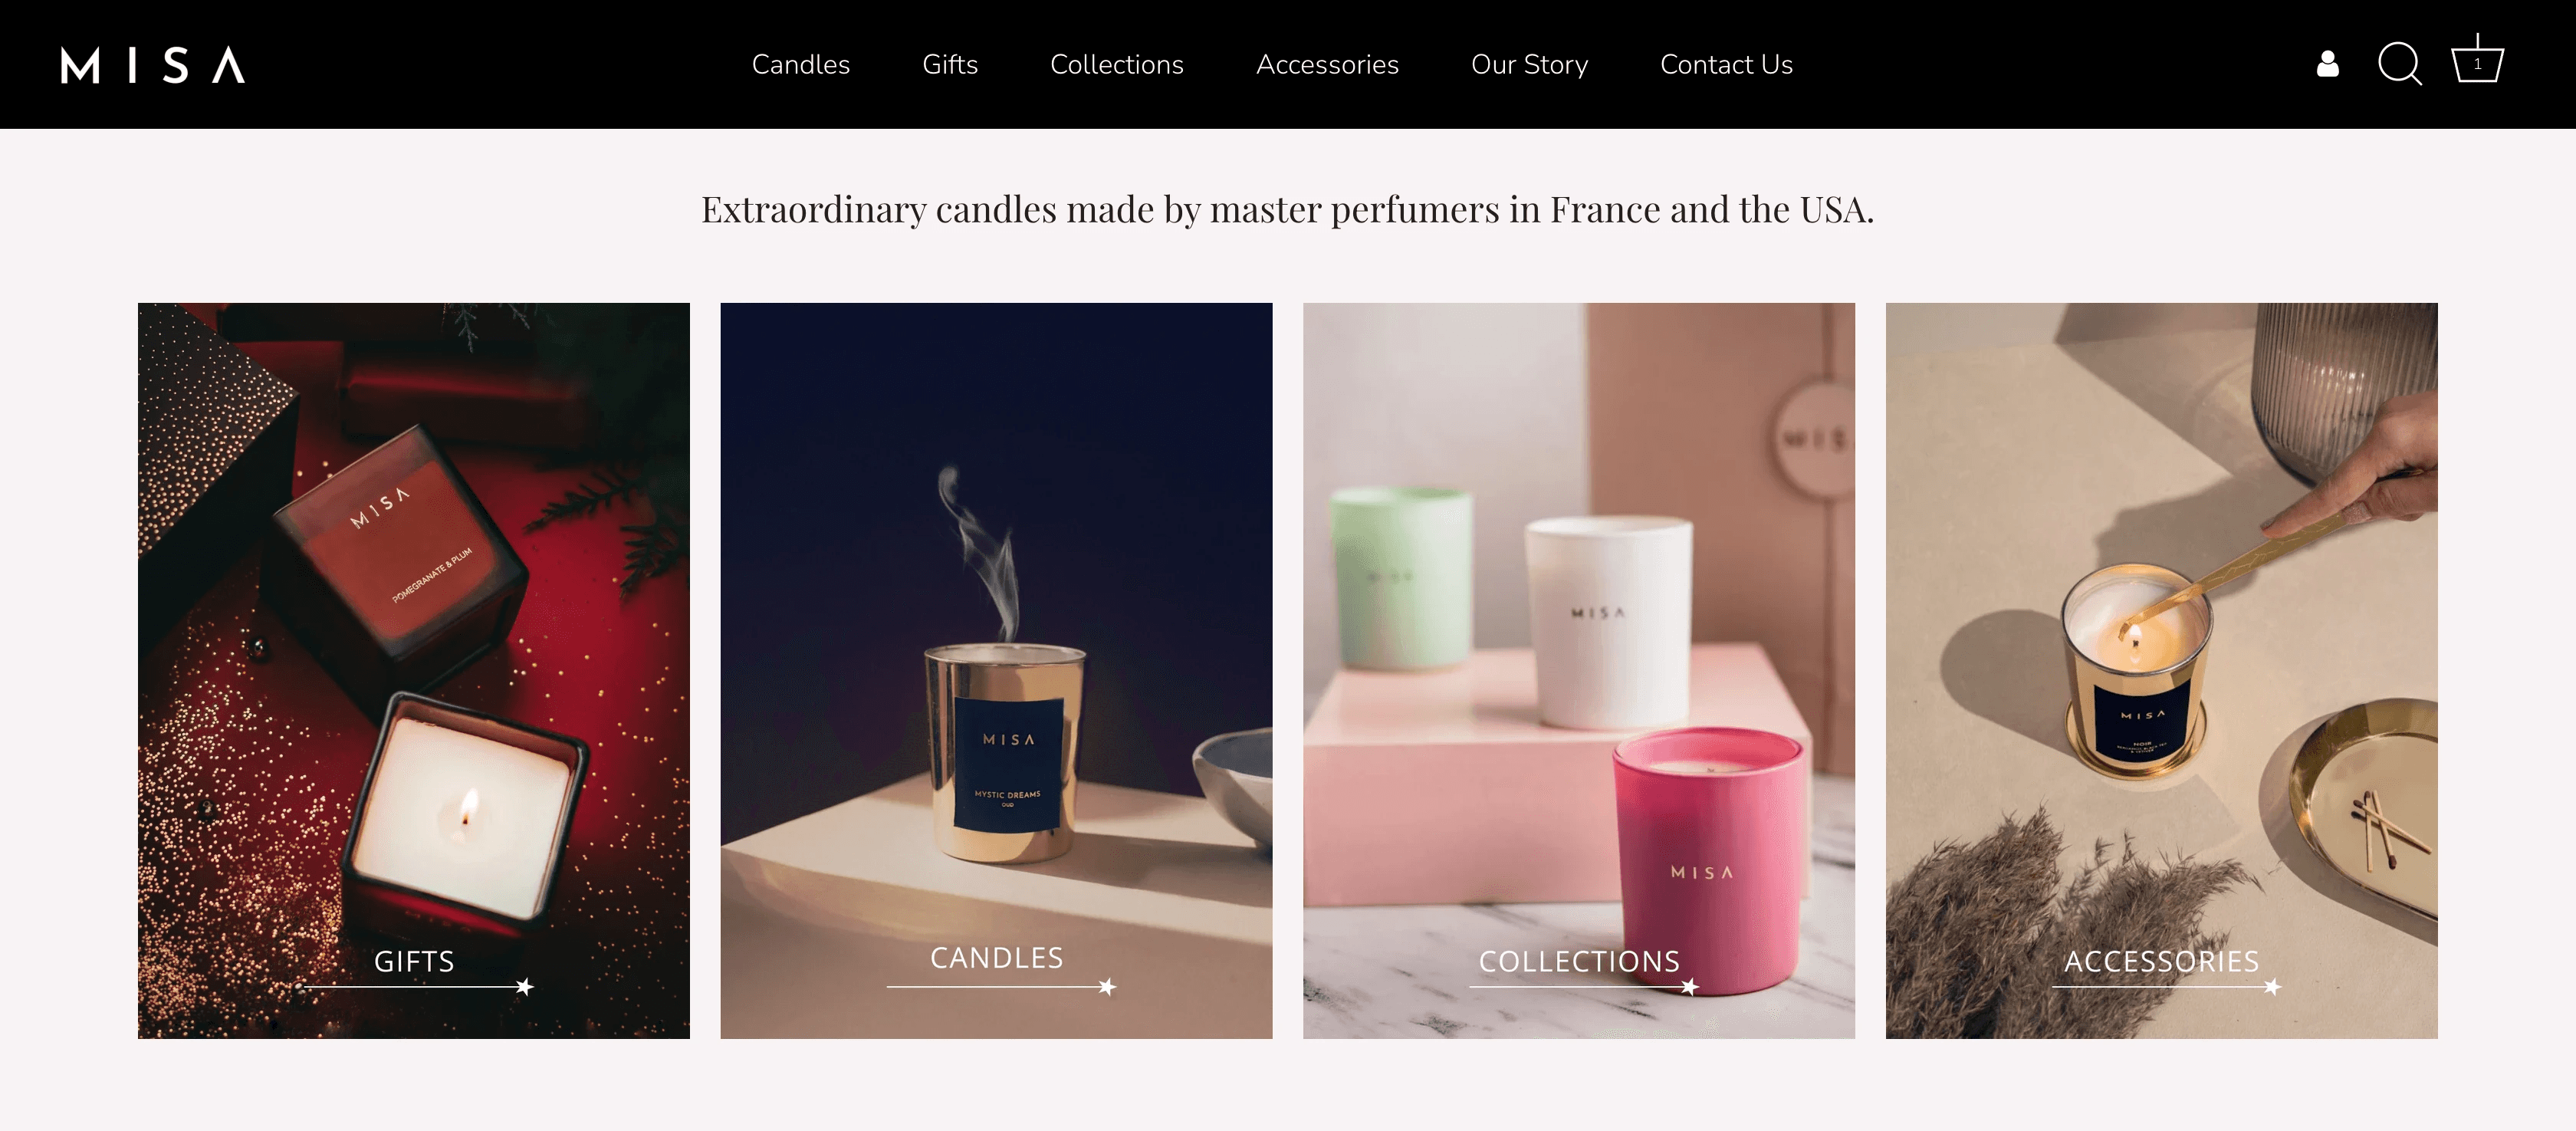Click the star arrow under ACCESSORIES
This screenshot has width=2576, height=1131.
pos(2272,987)
